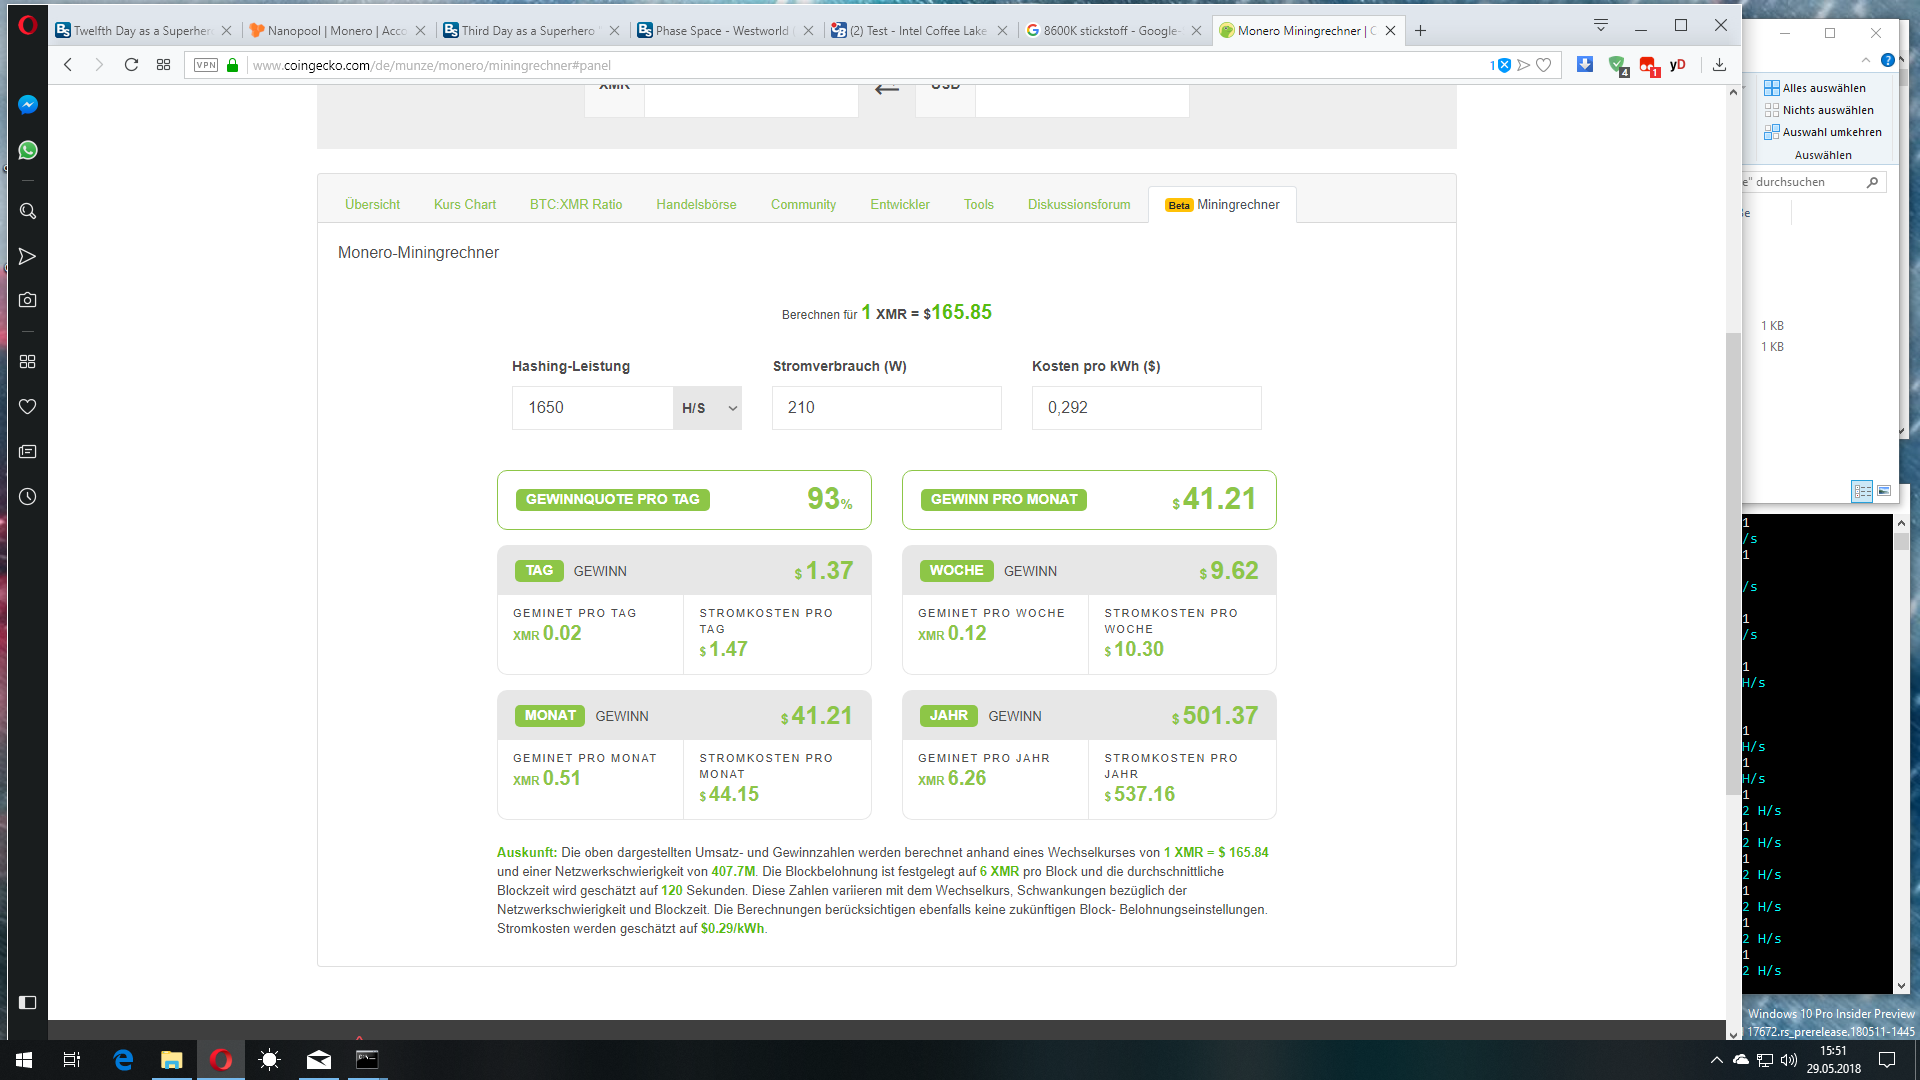Toggle the VPN badge in address bar
This screenshot has height=1080, width=1920.
[x=206, y=65]
